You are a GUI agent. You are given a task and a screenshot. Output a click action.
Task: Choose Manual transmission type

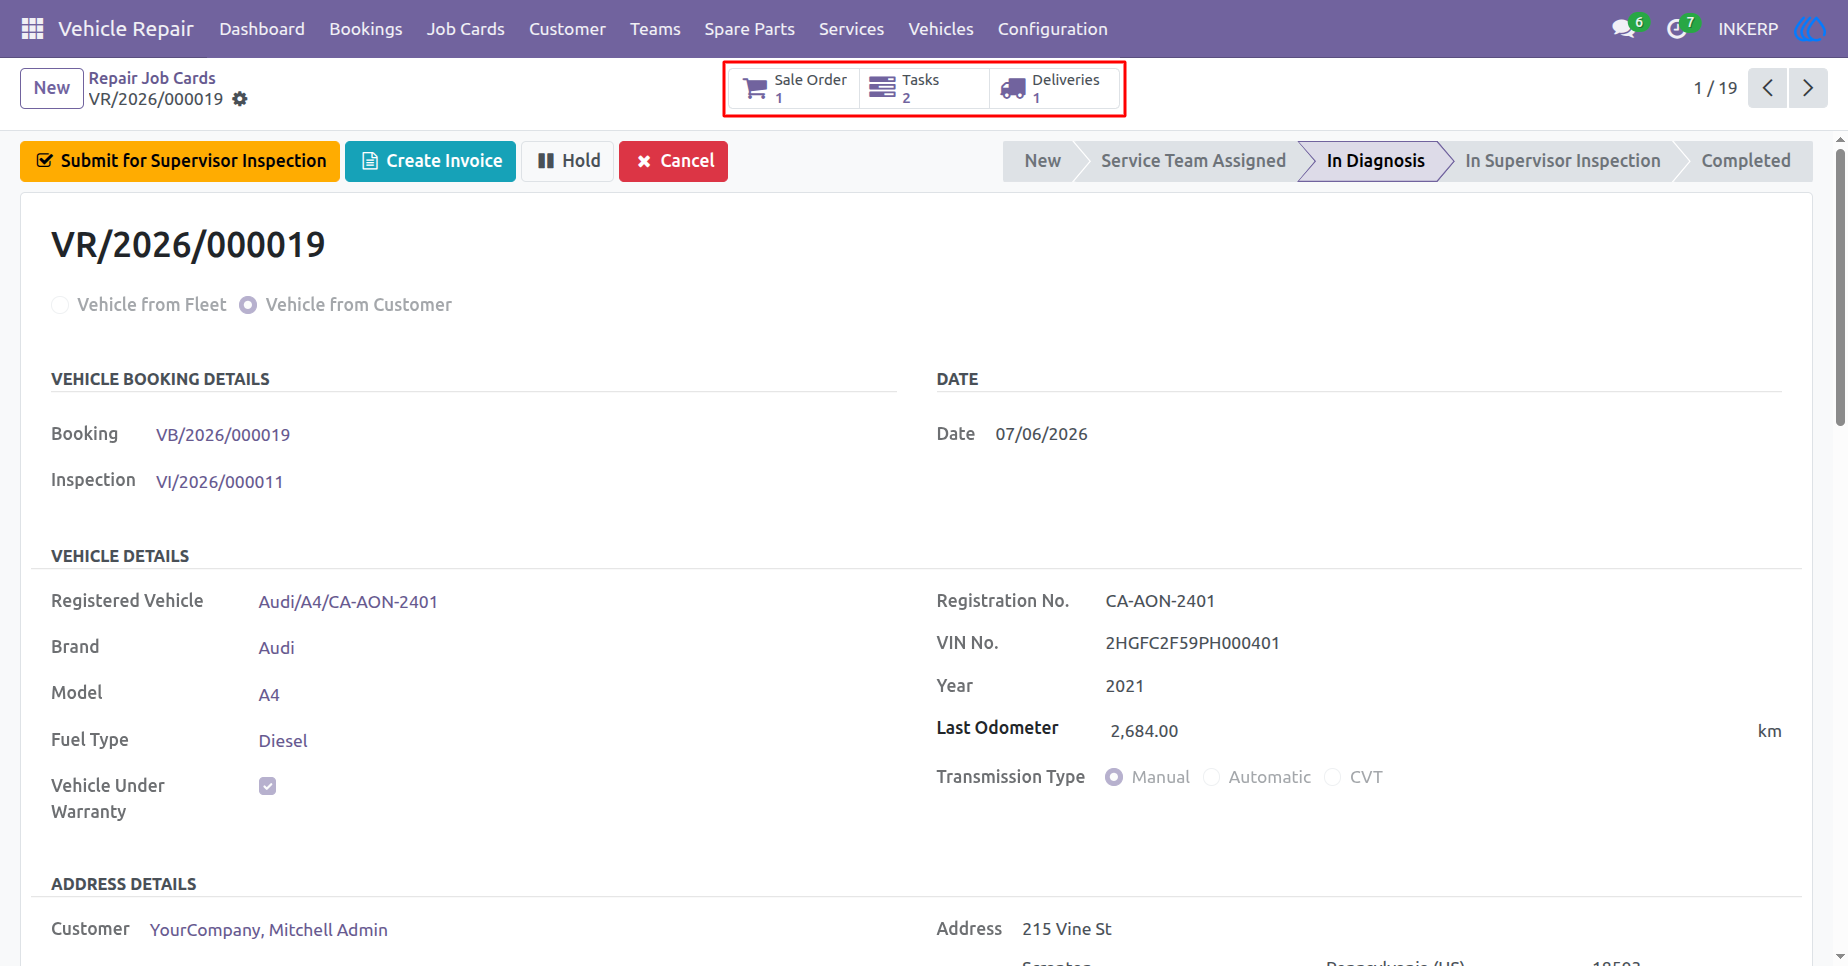pyautogui.click(x=1114, y=777)
